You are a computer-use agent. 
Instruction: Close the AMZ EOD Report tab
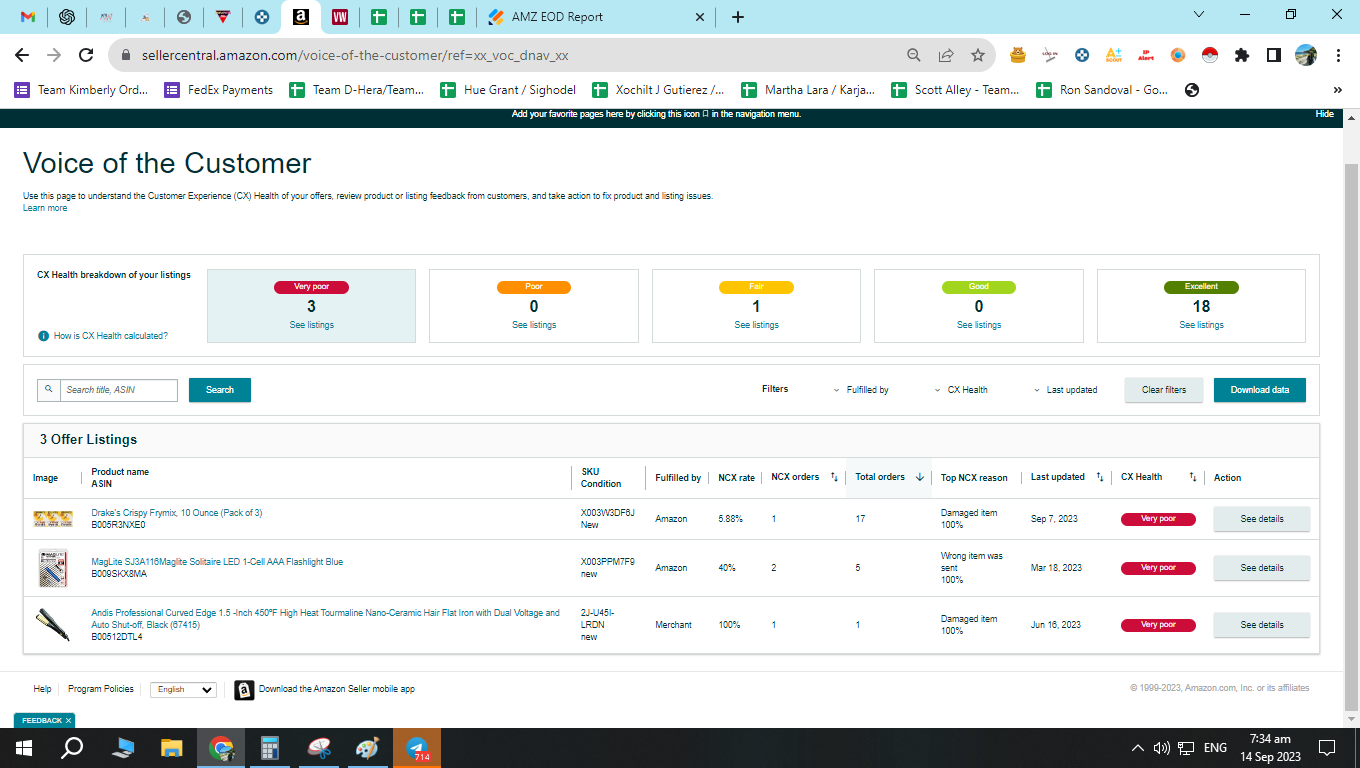(x=699, y=17)
